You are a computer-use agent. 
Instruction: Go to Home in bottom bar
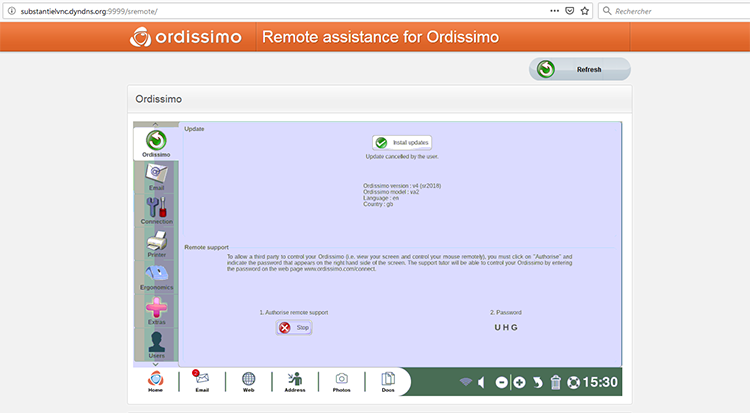(155, 382)
